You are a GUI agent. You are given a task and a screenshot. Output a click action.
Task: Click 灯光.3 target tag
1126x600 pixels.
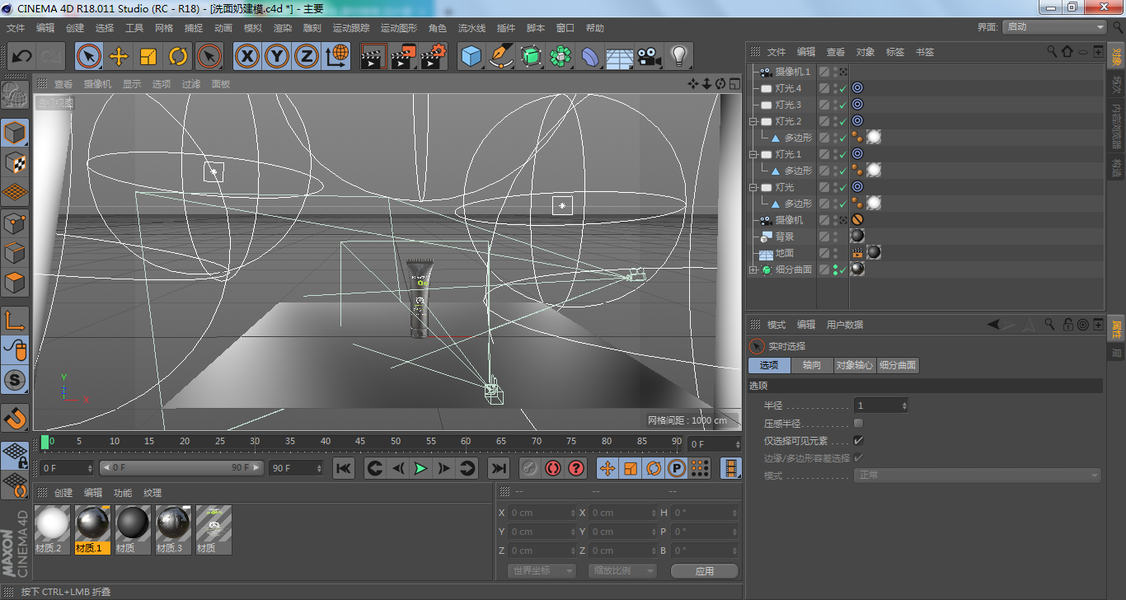(x=857, y=105)
